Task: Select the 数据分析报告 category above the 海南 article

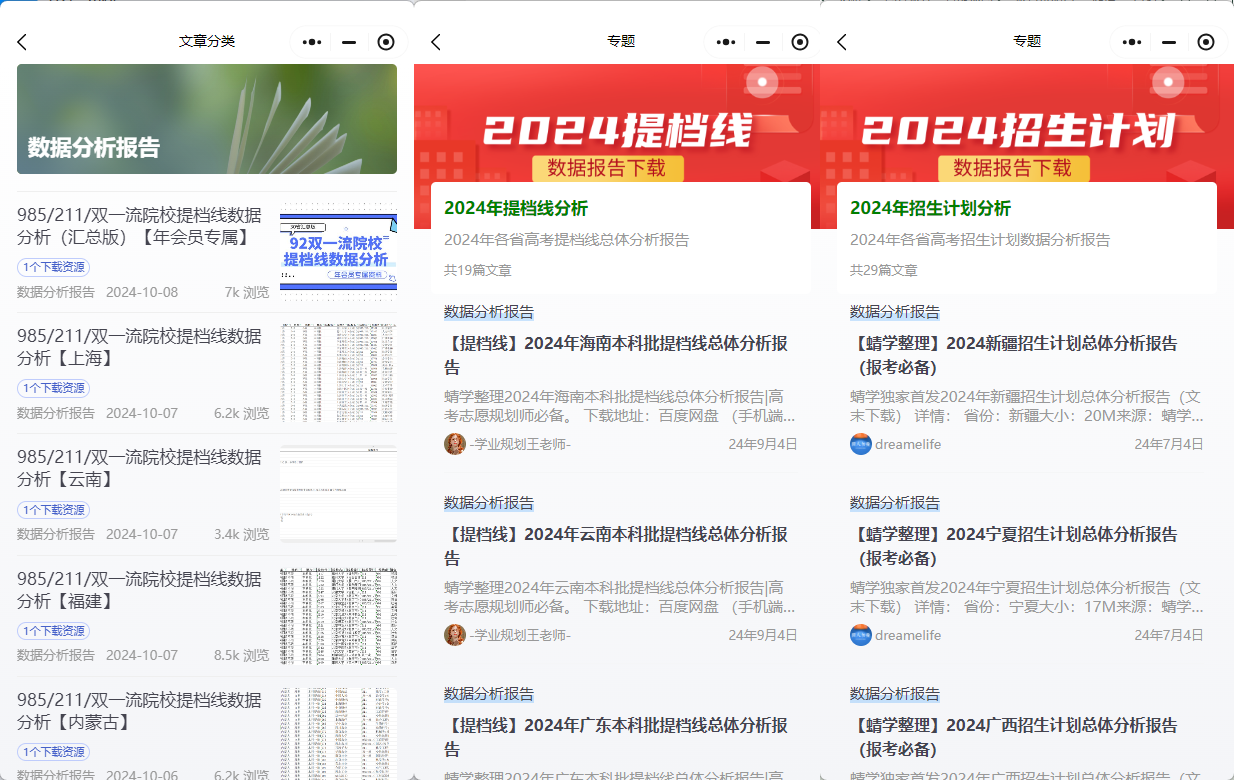Action: (x=487, y=312)
